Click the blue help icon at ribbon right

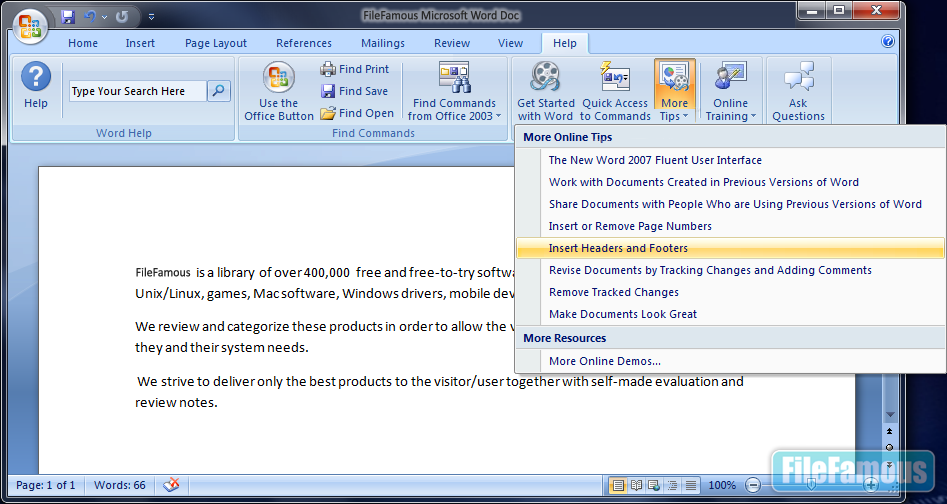887,41
